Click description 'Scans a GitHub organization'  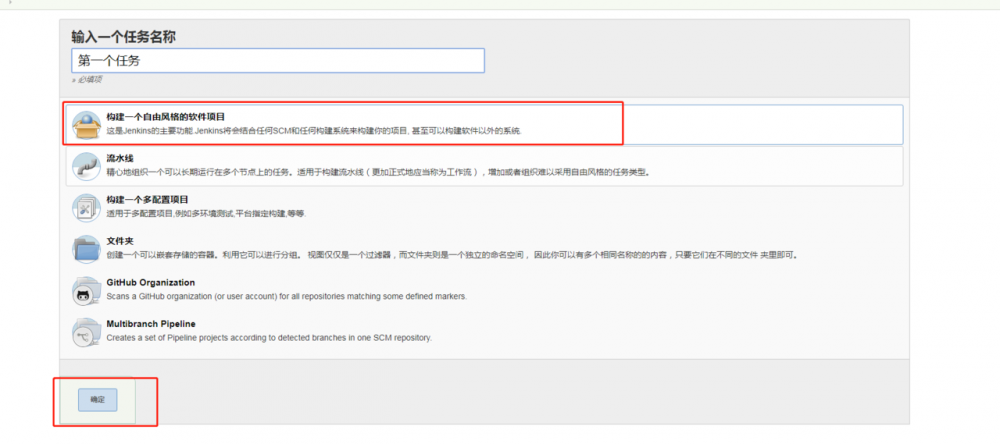(x=286, y=297)
